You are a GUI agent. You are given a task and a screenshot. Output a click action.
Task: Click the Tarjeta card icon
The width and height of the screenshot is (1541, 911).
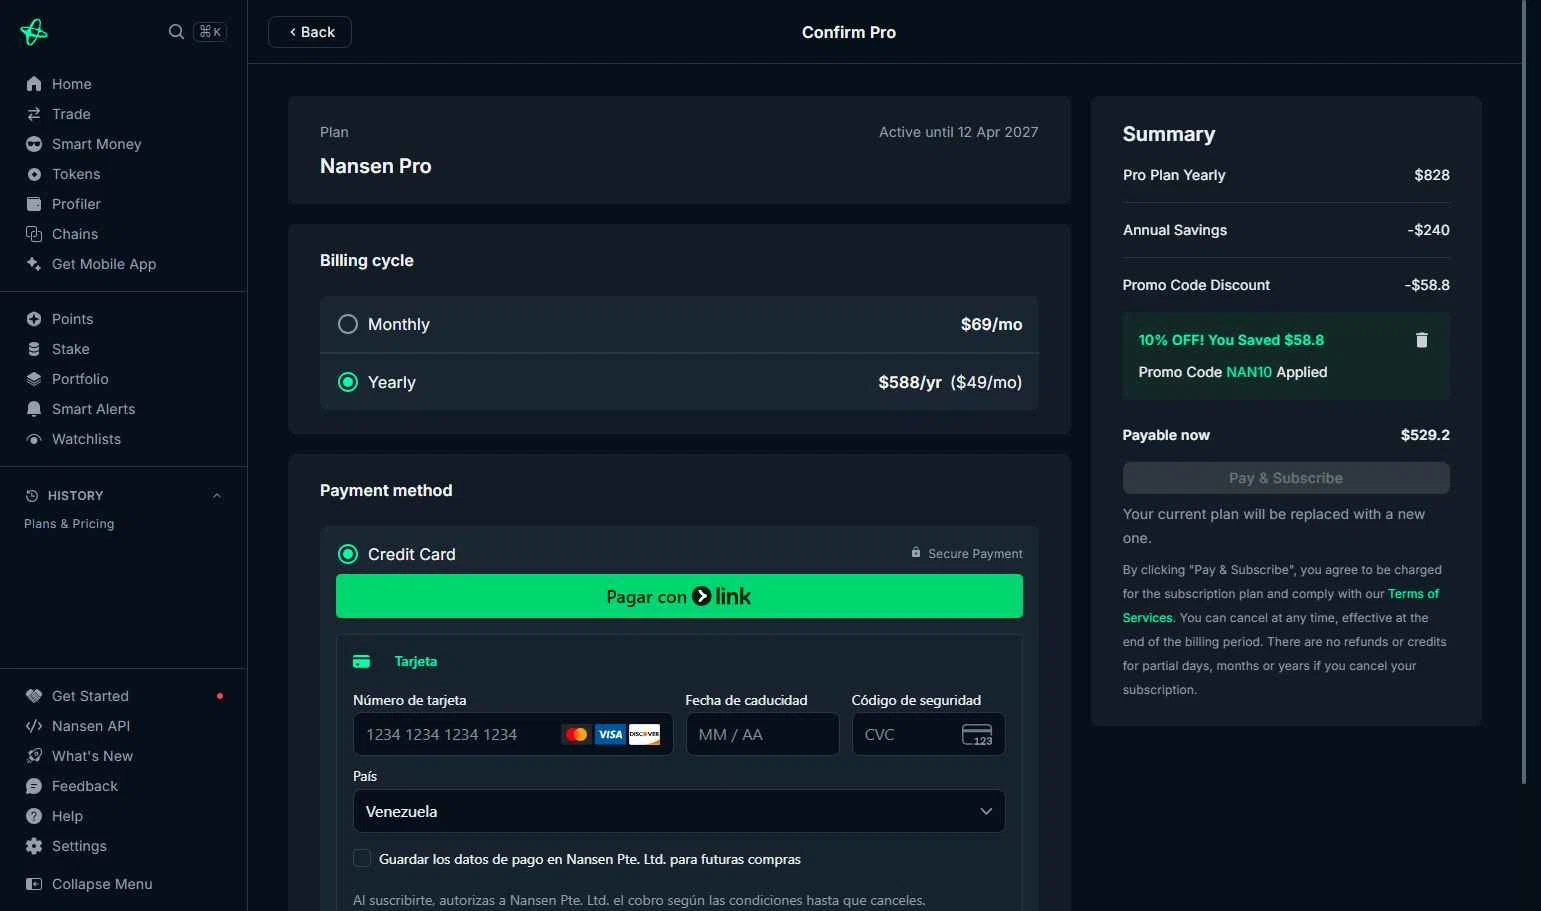coord(362,662)
